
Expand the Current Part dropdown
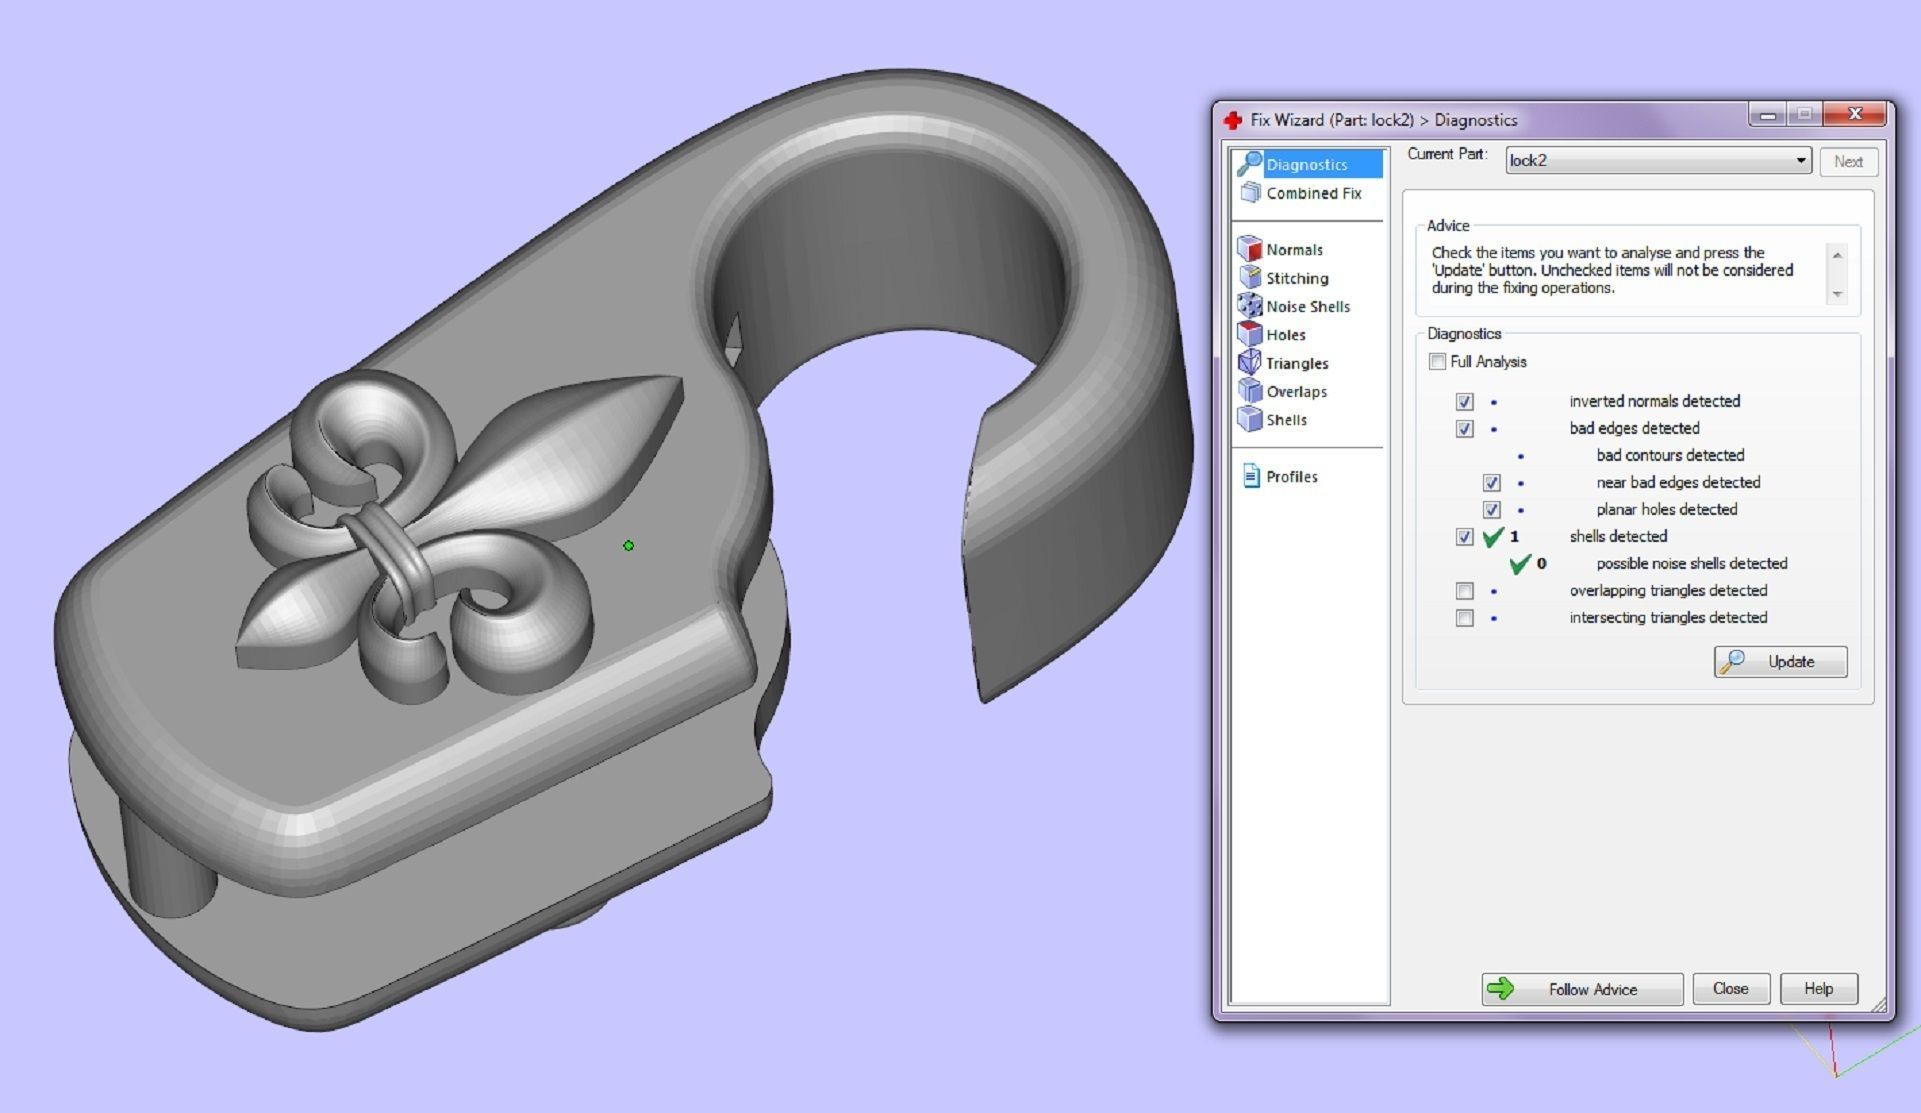pyautogui.click(x=1800, y=161)
